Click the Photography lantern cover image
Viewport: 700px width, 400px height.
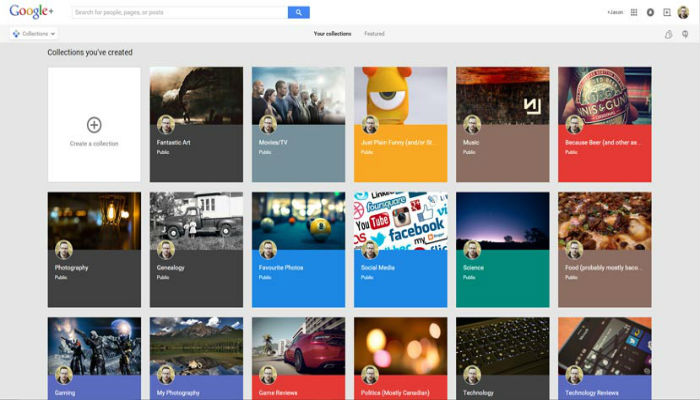pos(94,221)
